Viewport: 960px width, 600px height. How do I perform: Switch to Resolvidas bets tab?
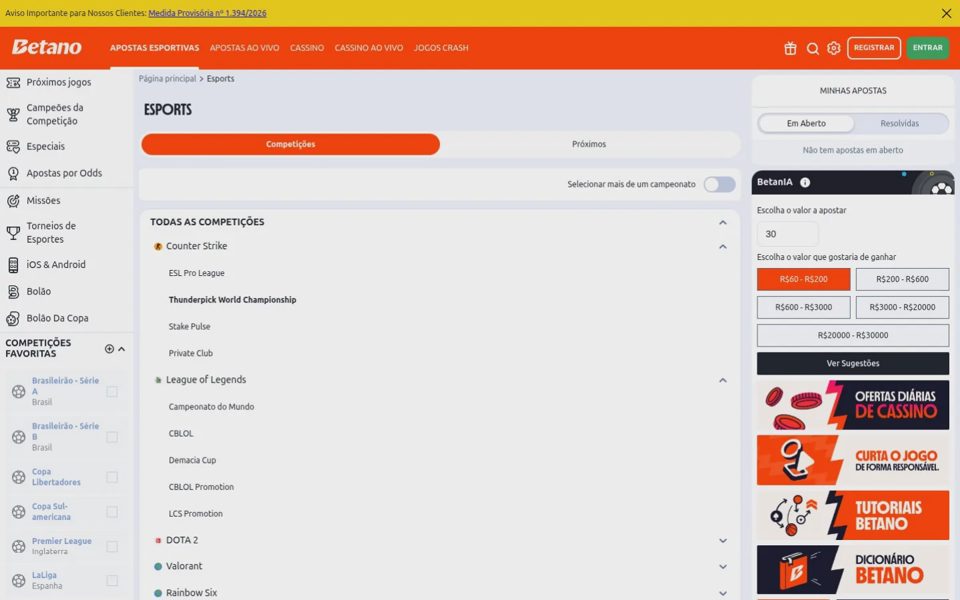click(x=899, y=124)
